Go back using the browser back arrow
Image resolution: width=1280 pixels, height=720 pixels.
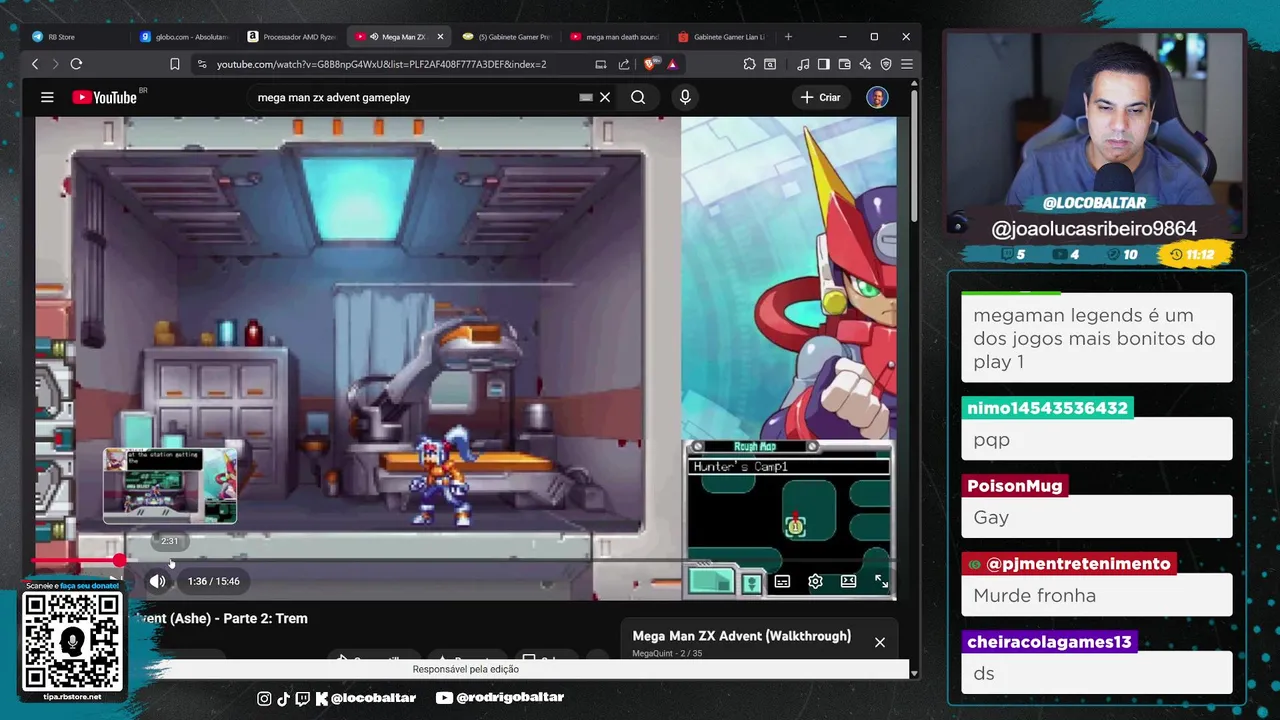[35, 64]
